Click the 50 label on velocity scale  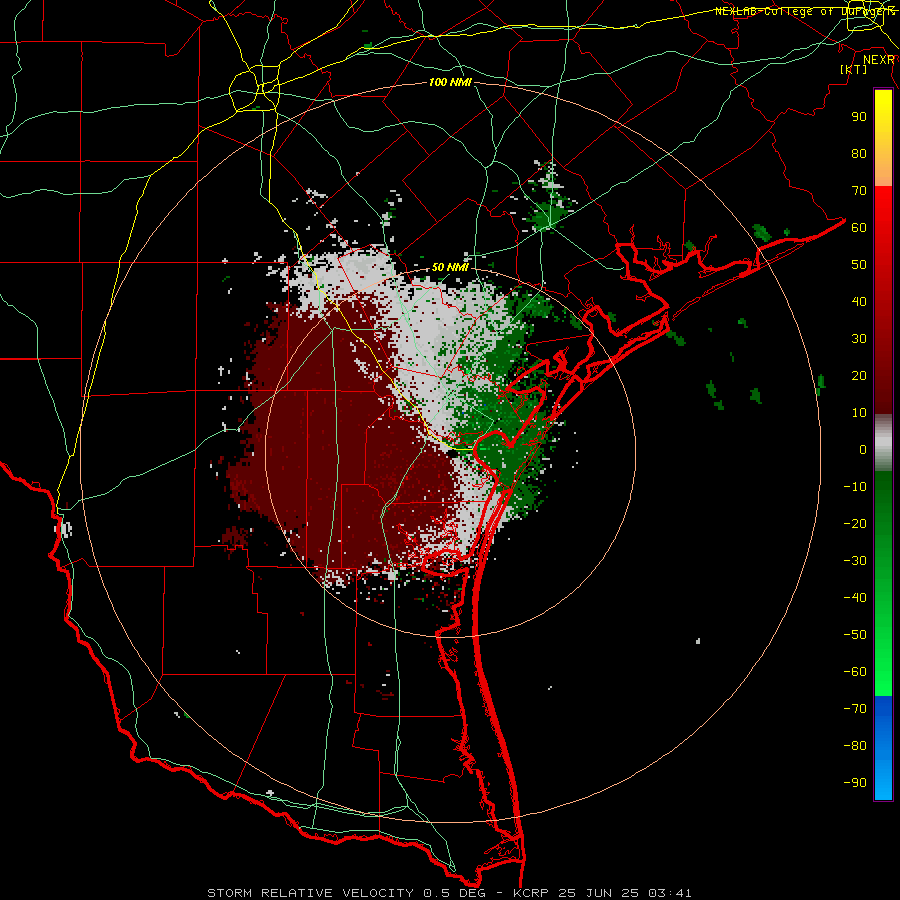pos(859,265)
